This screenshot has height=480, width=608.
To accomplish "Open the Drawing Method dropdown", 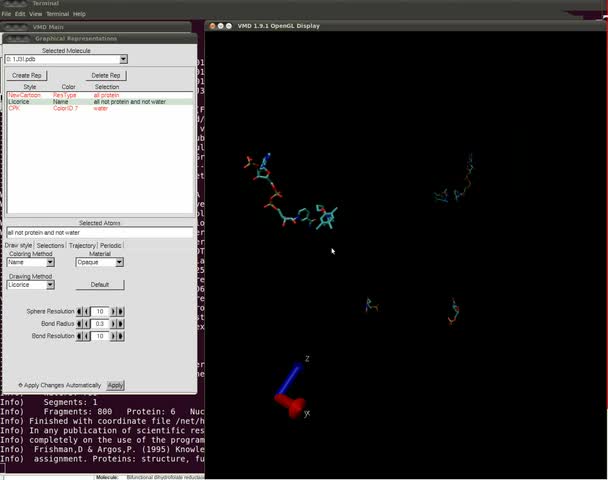I will [31, 285].
